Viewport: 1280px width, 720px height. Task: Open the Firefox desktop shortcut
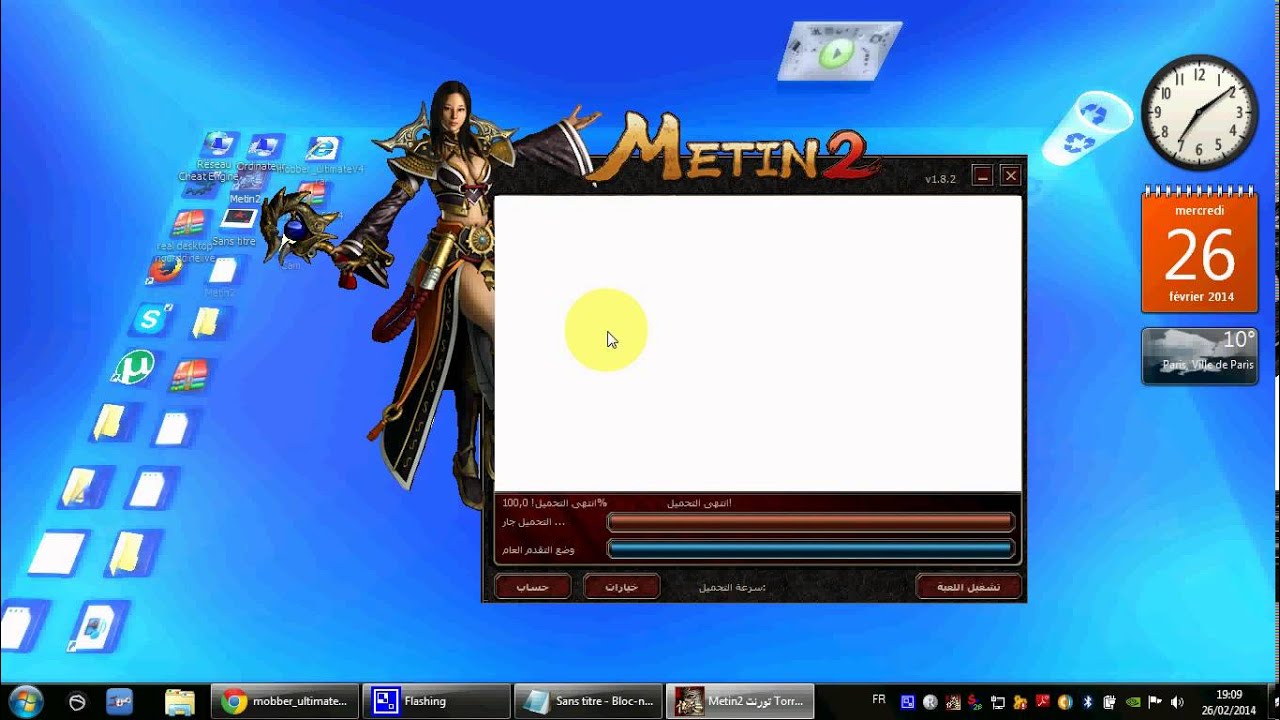166,269
